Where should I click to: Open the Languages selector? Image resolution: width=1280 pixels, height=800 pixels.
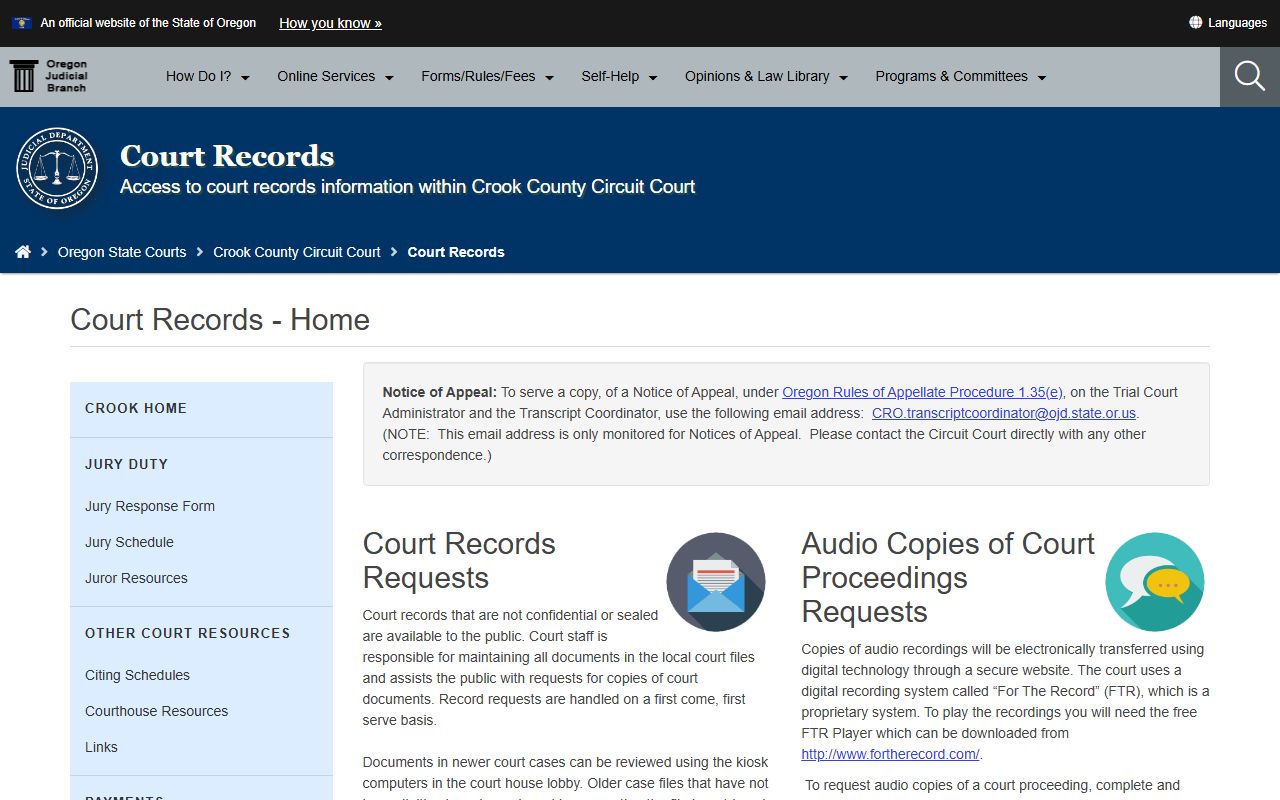[x=1228, y=22]
